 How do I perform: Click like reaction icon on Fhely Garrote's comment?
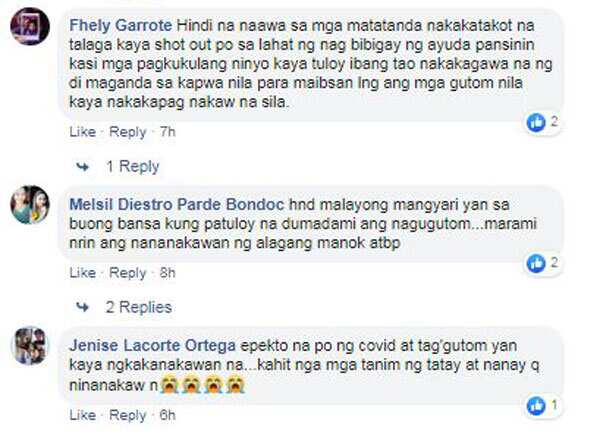536,123
